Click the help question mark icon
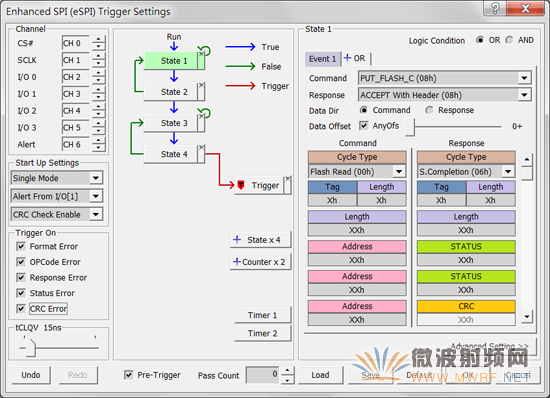The width and height of the screenshot is (550, 398). click(x=495, y=8)
